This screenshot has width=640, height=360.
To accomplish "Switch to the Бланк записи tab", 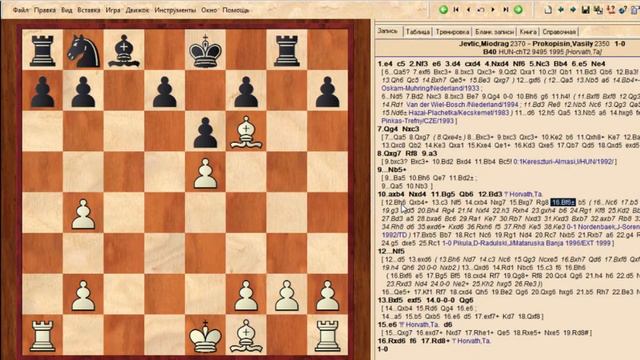I will click(x=494, y=31).
